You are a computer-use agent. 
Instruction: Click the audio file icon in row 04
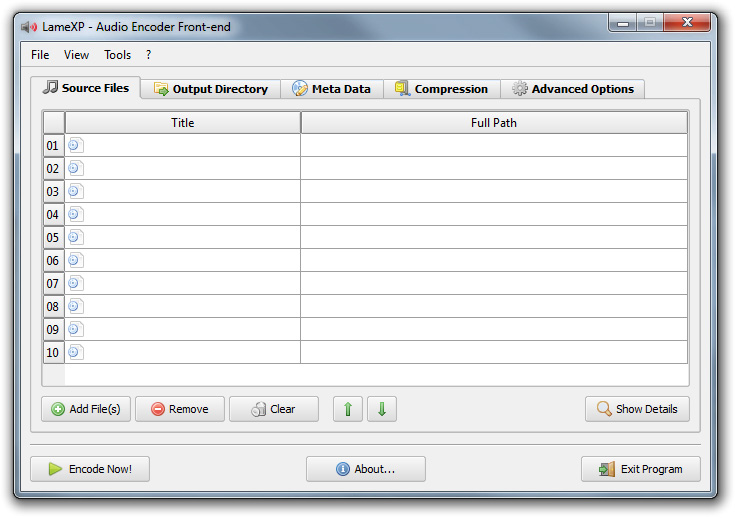[75, 214]
